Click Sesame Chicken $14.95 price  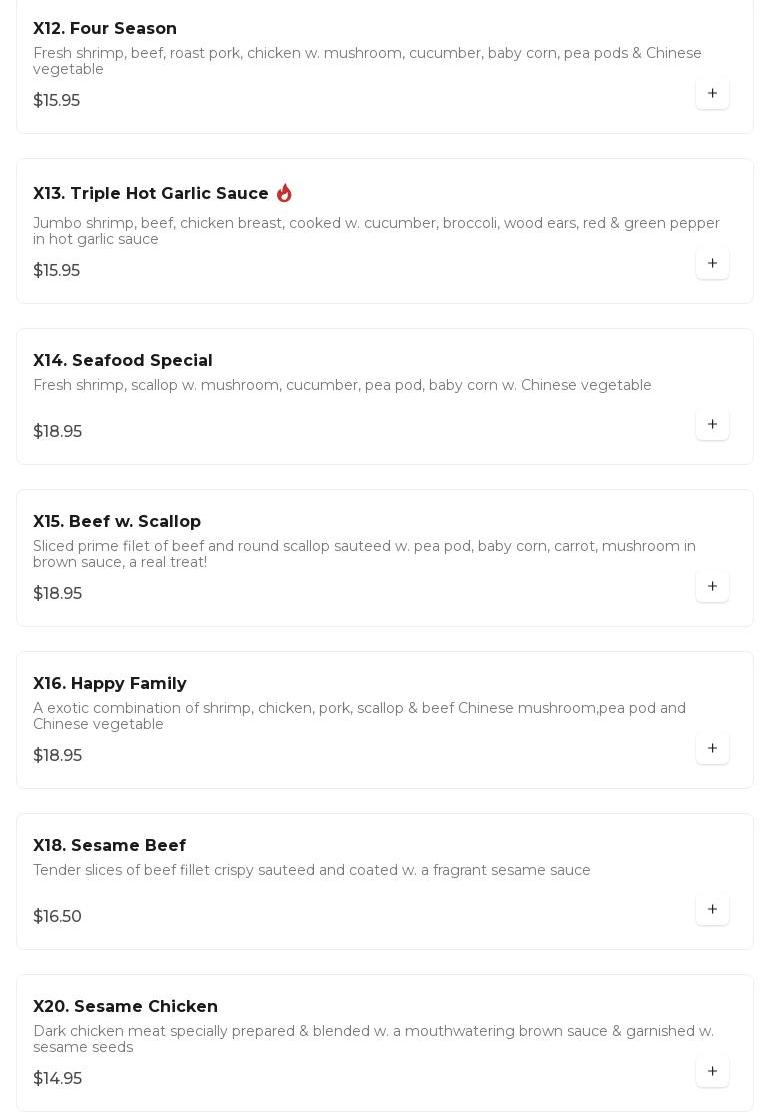(58, 1079)
